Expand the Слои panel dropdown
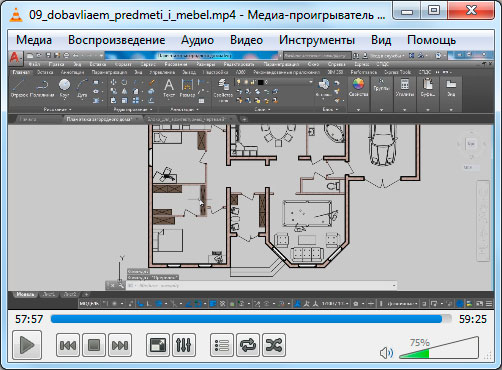 (263, 109)
